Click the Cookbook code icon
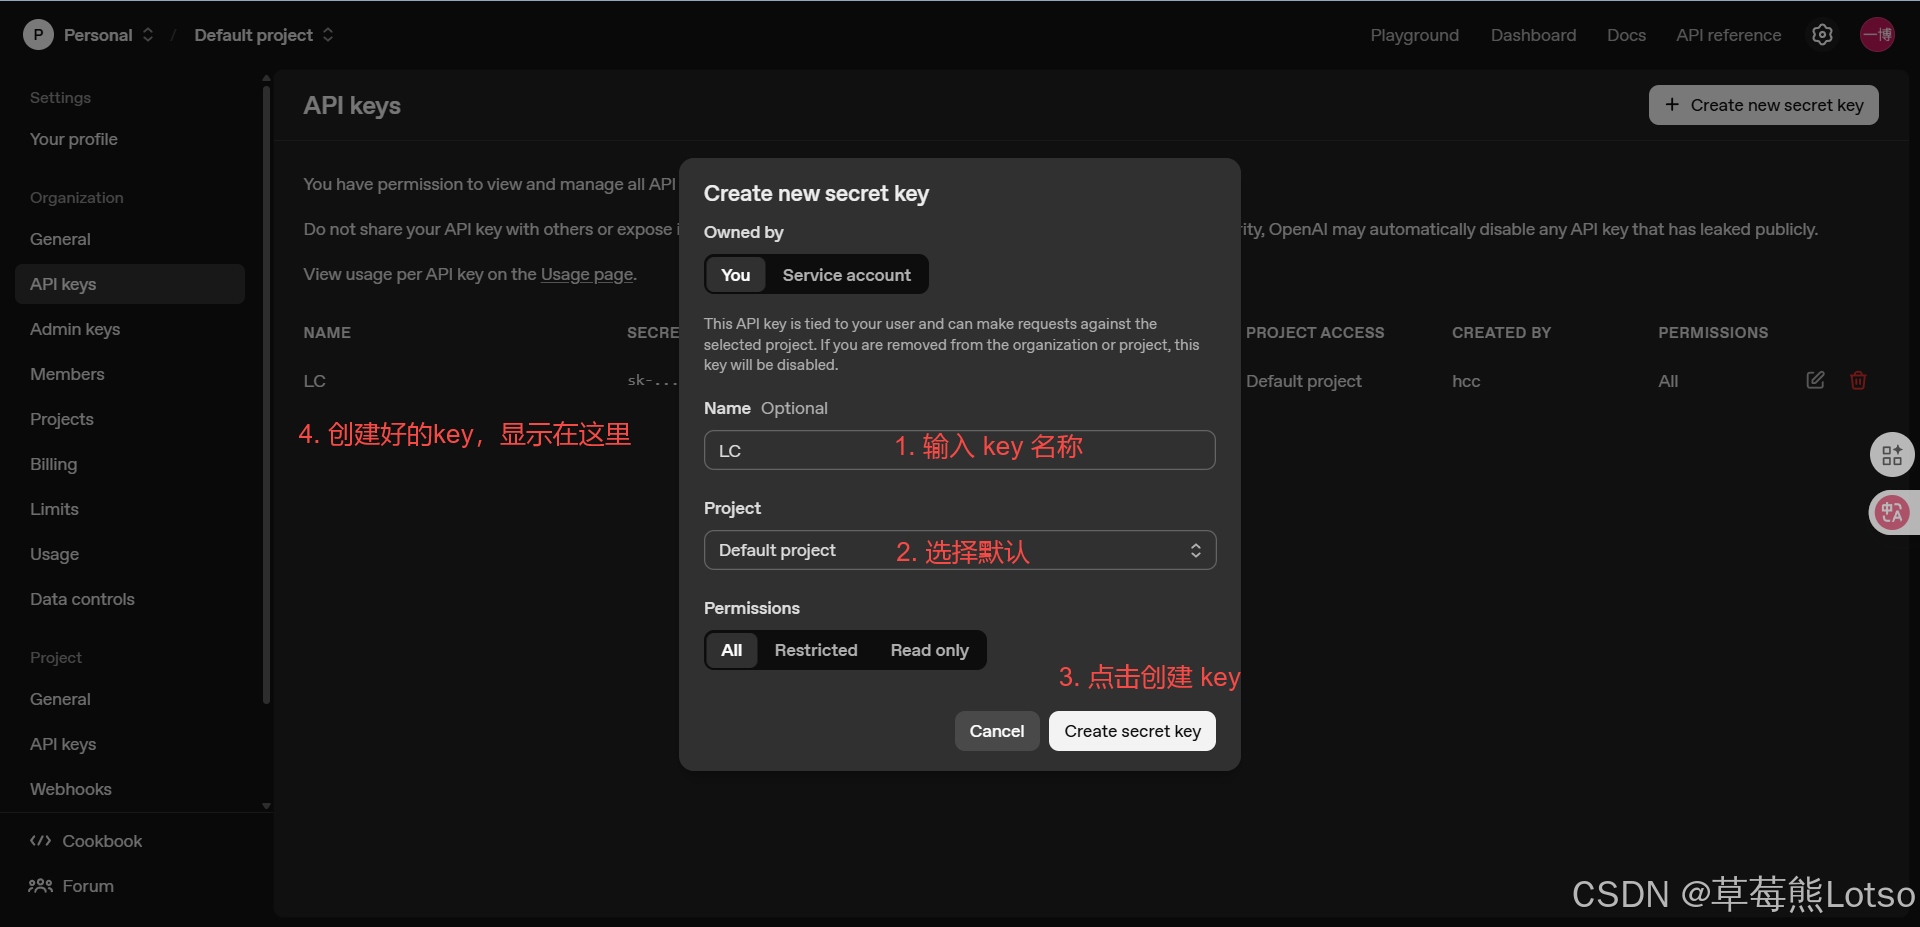1920x927 pixels. pyautogui.click(x=40, y=841)
